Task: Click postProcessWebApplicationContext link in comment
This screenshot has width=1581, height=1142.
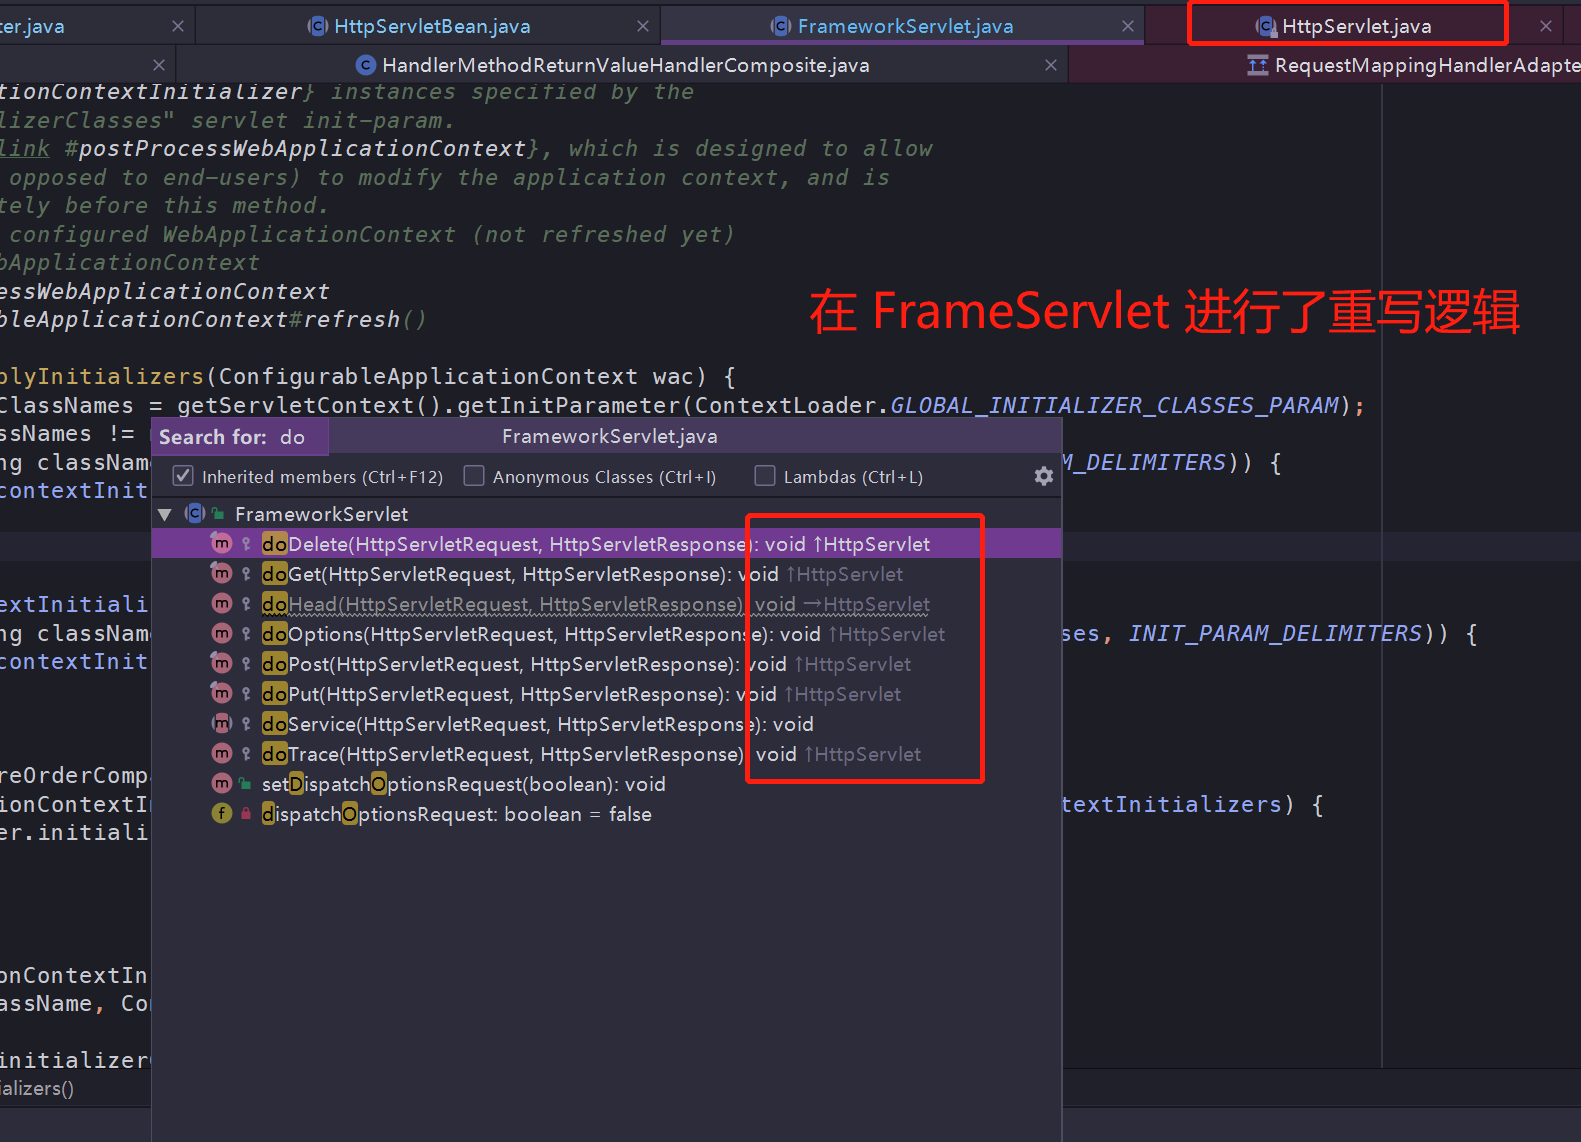Action: click(302, 148)
